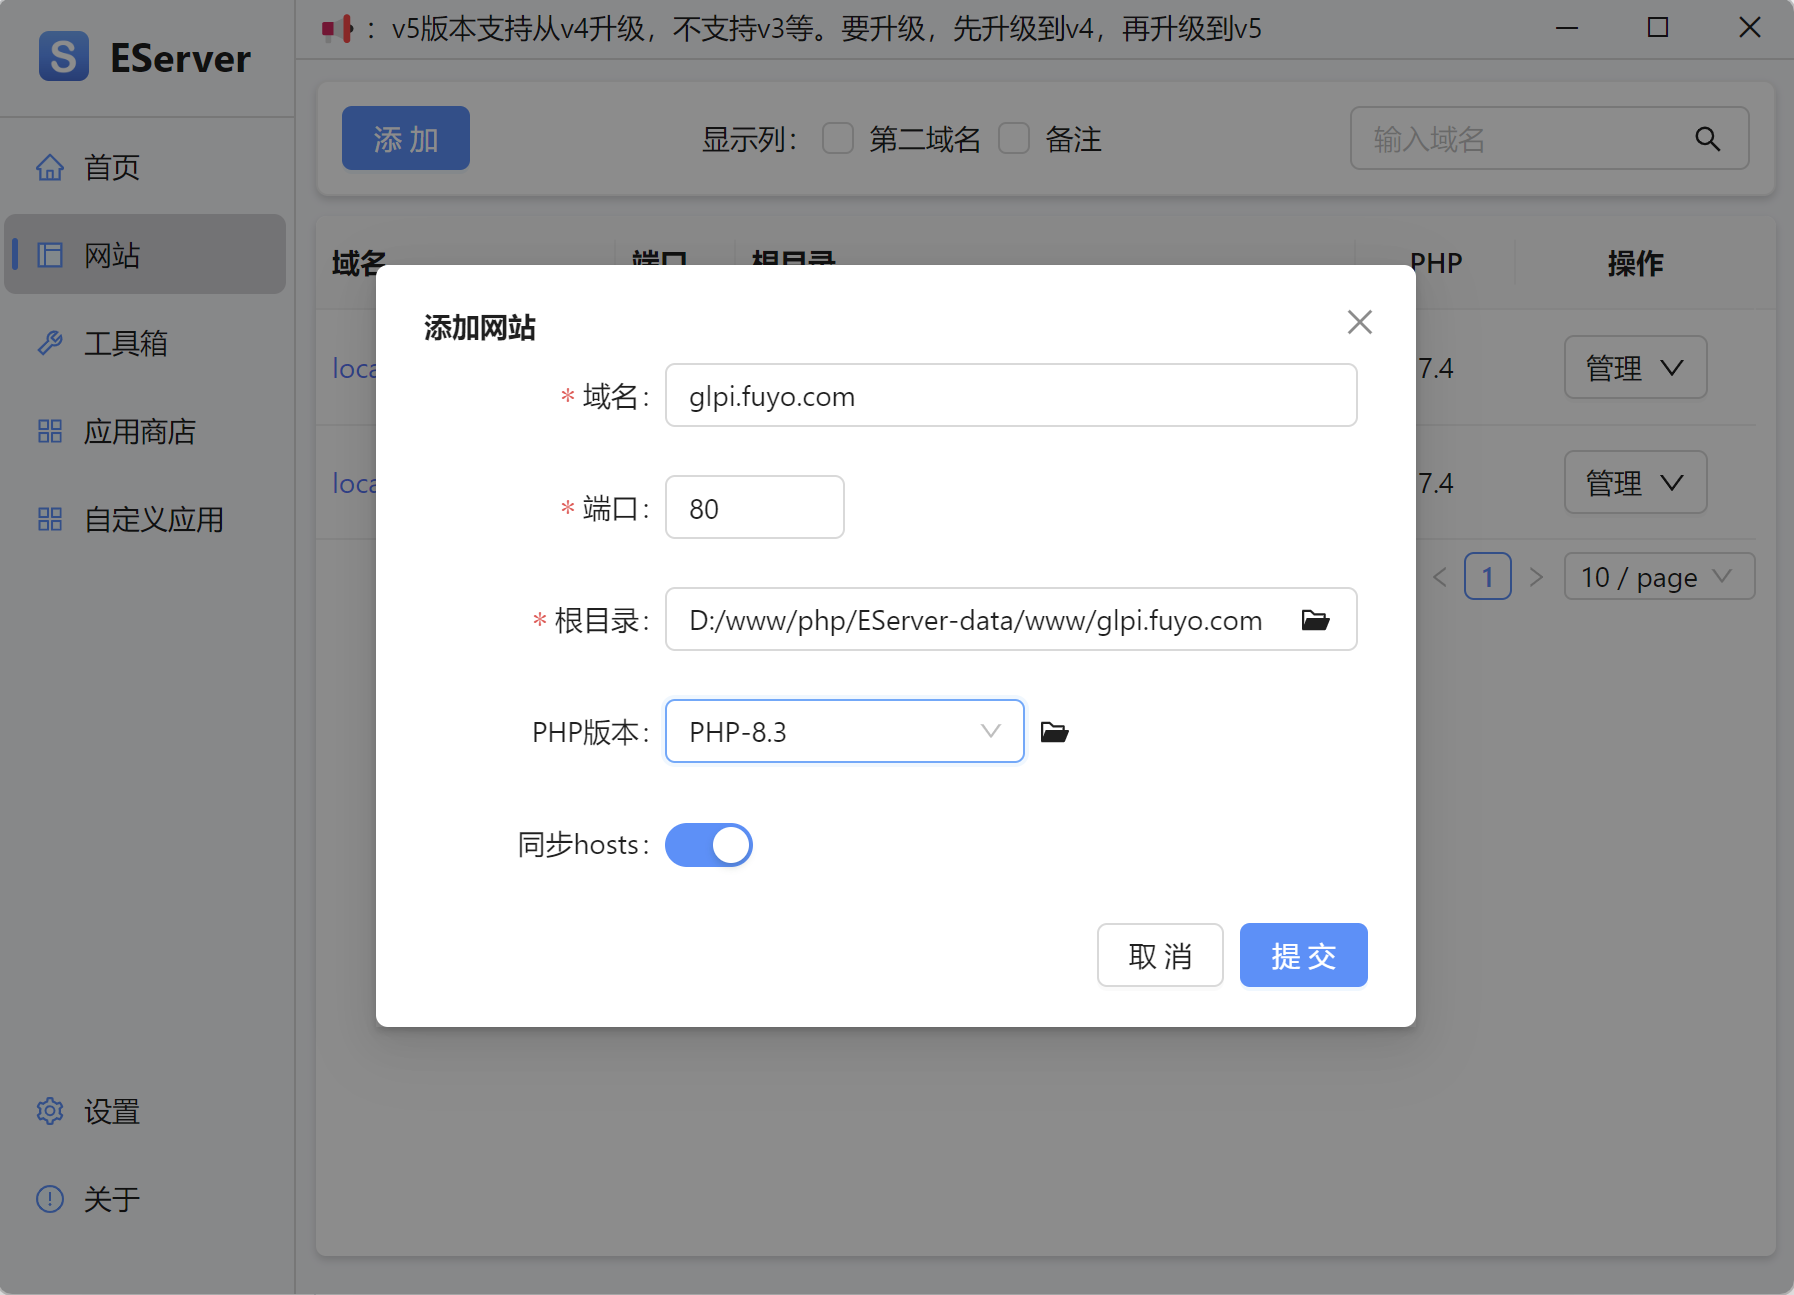Expand the first row 管理 dropdown
The width and height of the screenshot is (1794, 1295).
click(x=1634, y=368)
